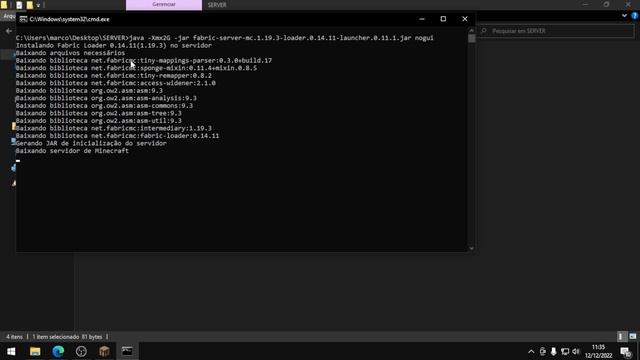
Task: Click the cmd scrollbar down arrow
Action: (x=471, y=248)
